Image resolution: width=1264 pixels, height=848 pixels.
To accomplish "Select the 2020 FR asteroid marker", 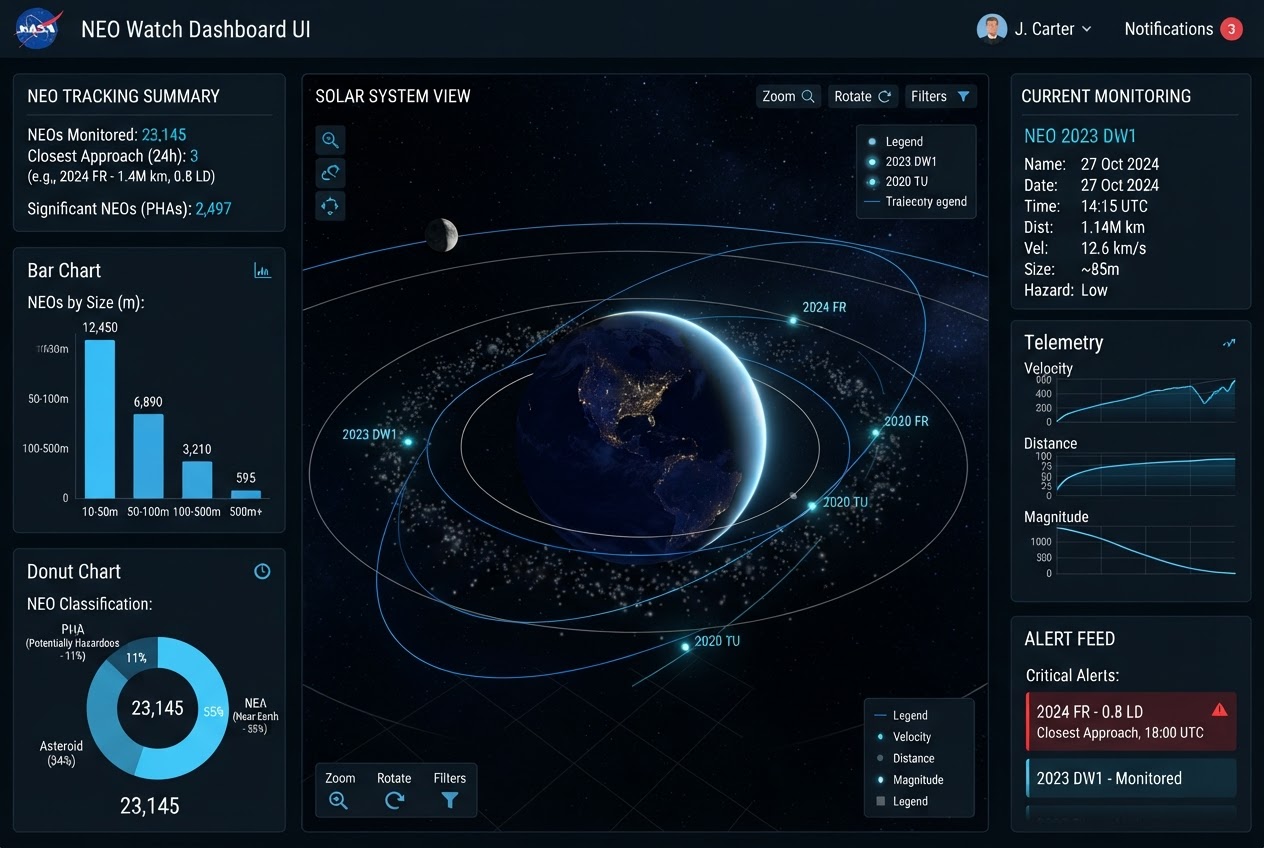I will [x=875, y=433].
